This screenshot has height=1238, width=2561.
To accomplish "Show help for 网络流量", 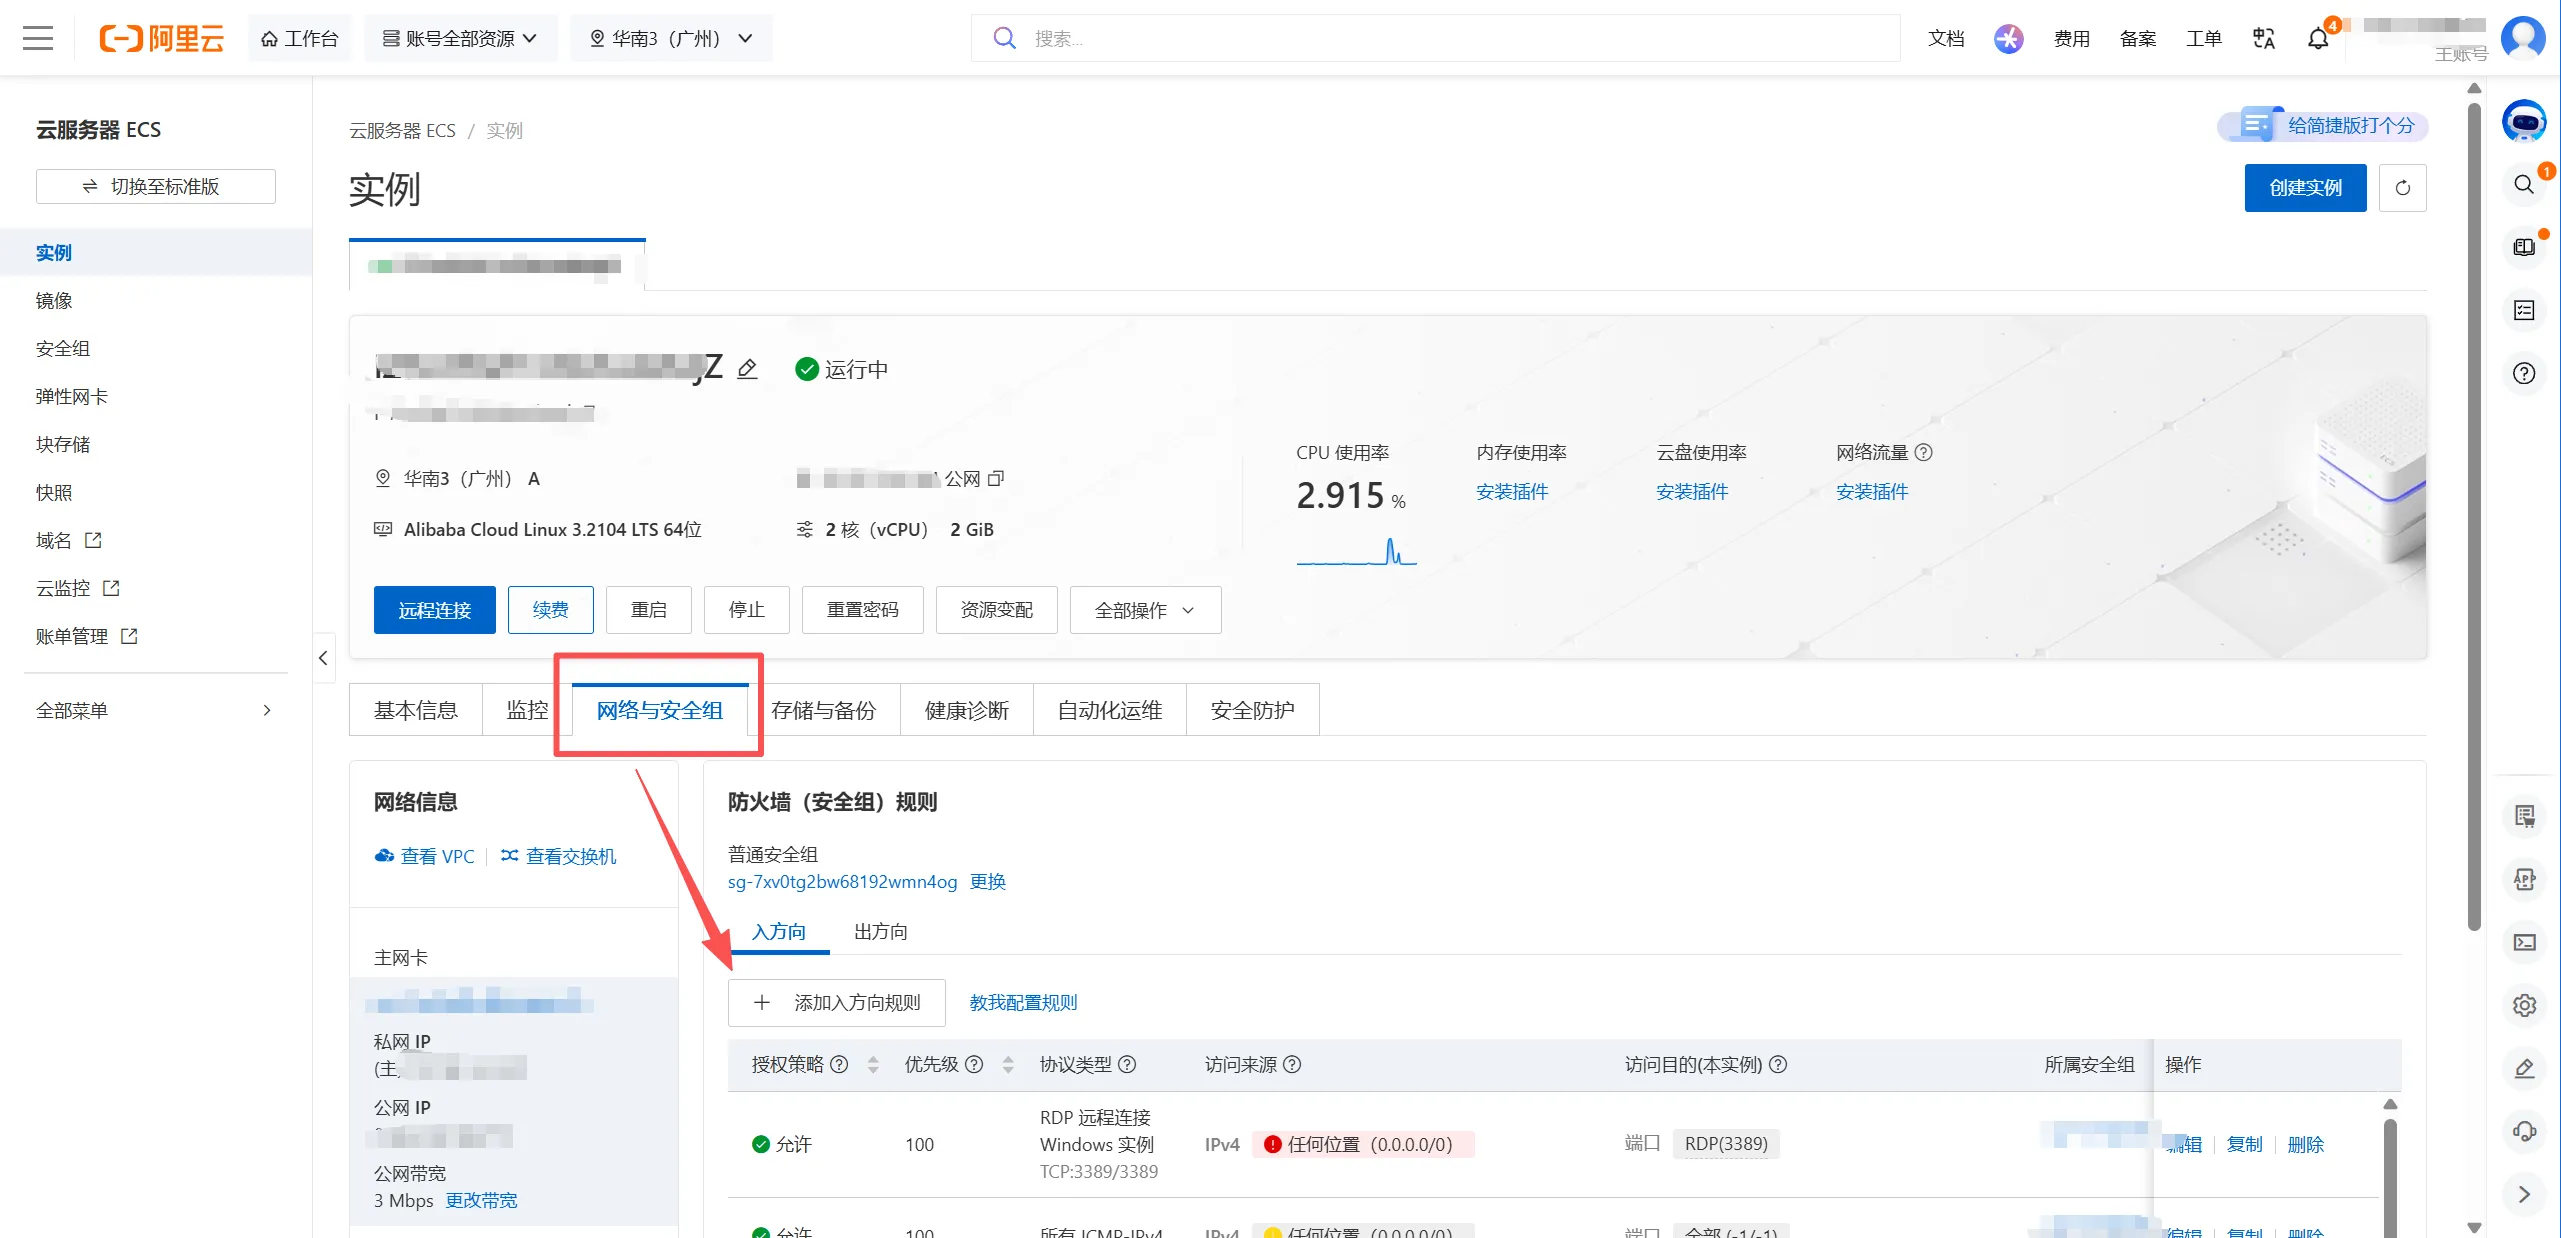I will pyautogui.click(x=1923, y=452).
